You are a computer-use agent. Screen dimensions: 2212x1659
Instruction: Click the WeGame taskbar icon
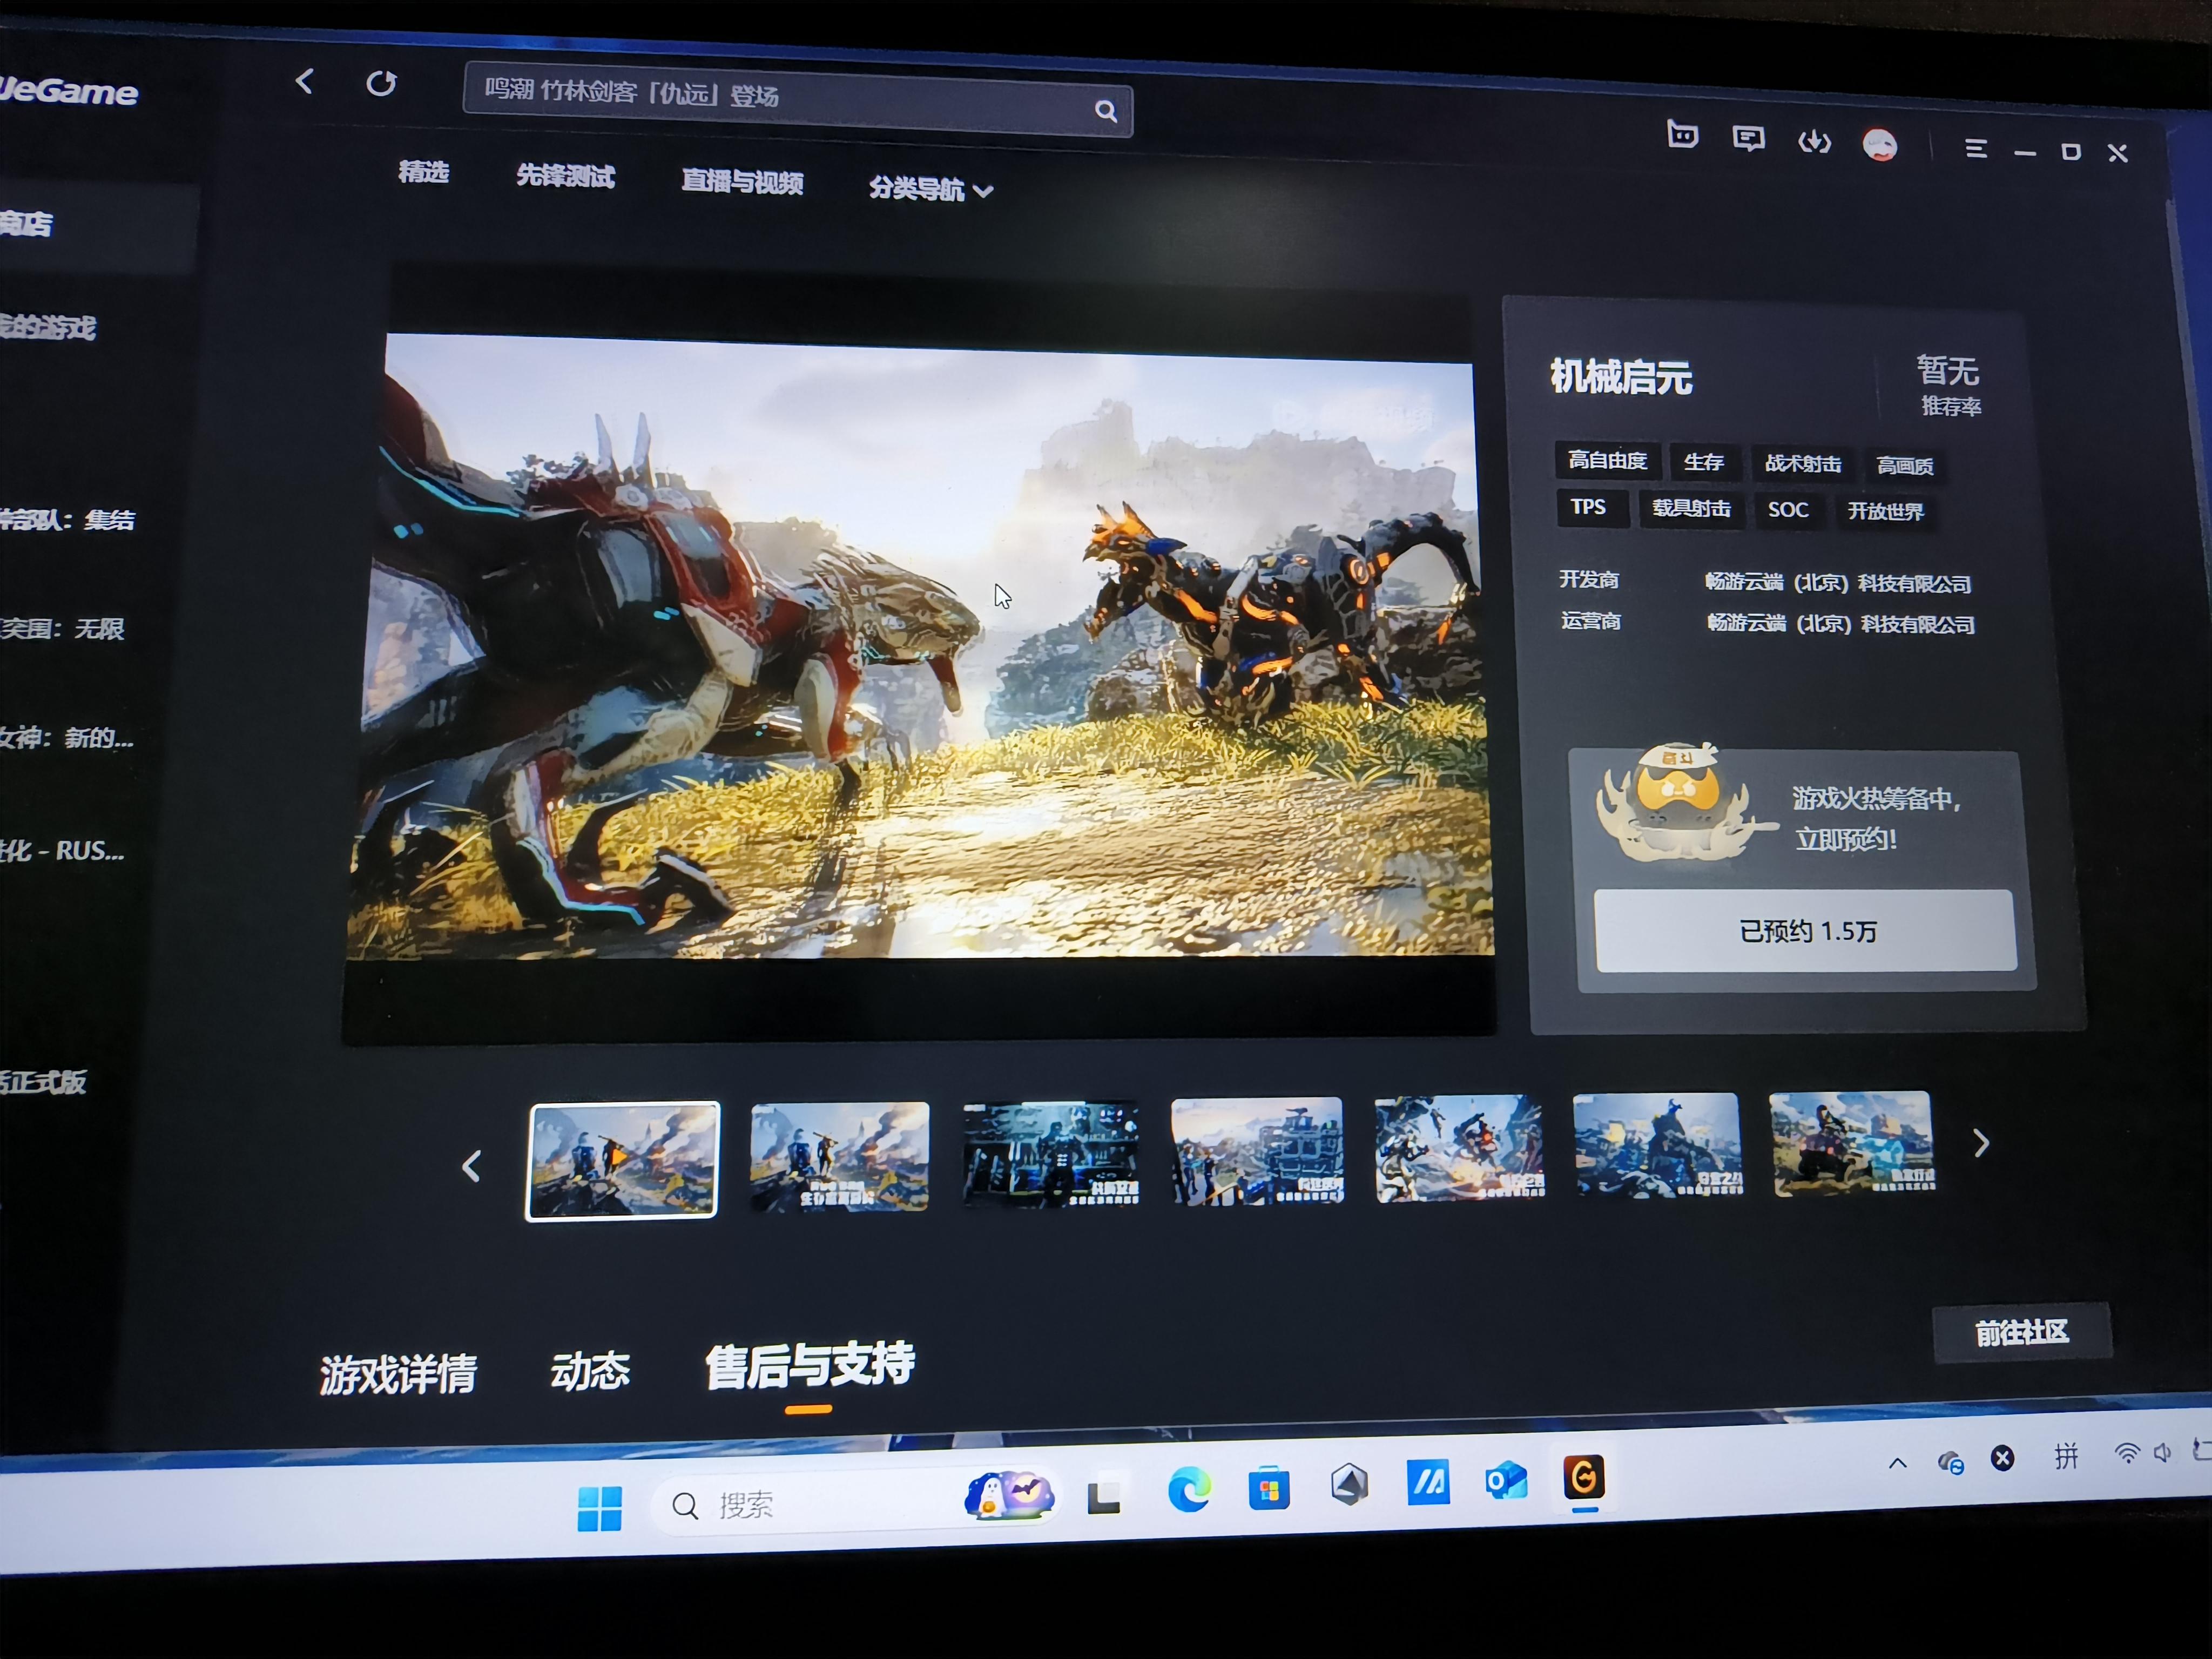[x=1584, y=1477]
